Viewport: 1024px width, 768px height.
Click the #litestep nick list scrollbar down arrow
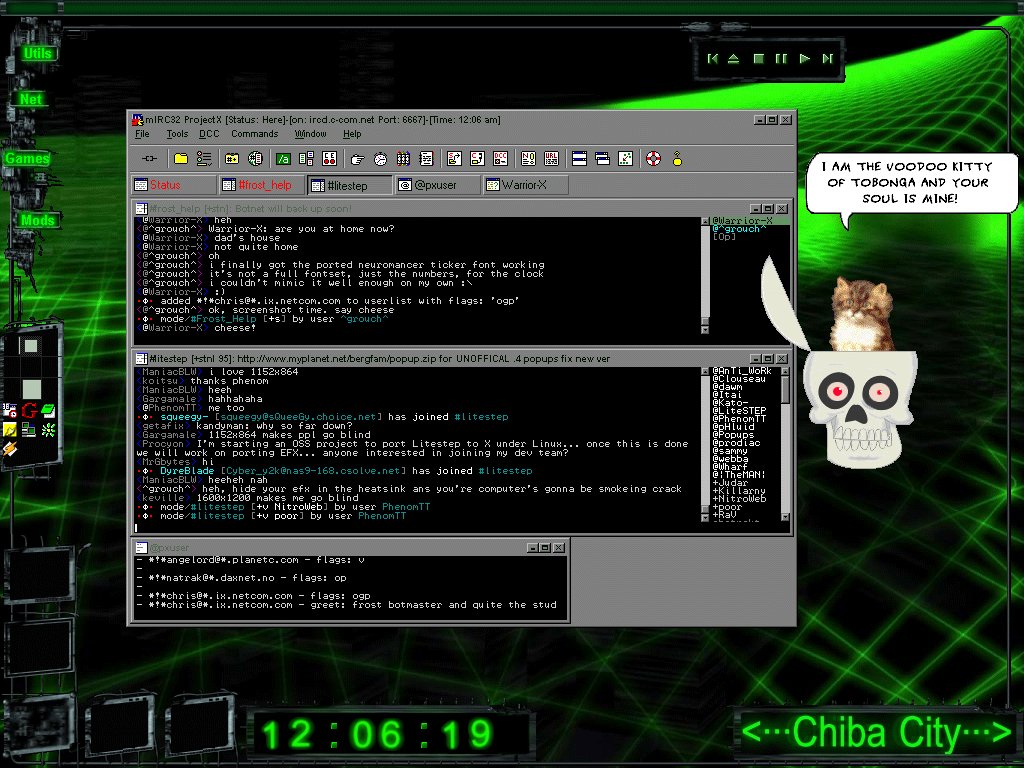coord(785,517)
